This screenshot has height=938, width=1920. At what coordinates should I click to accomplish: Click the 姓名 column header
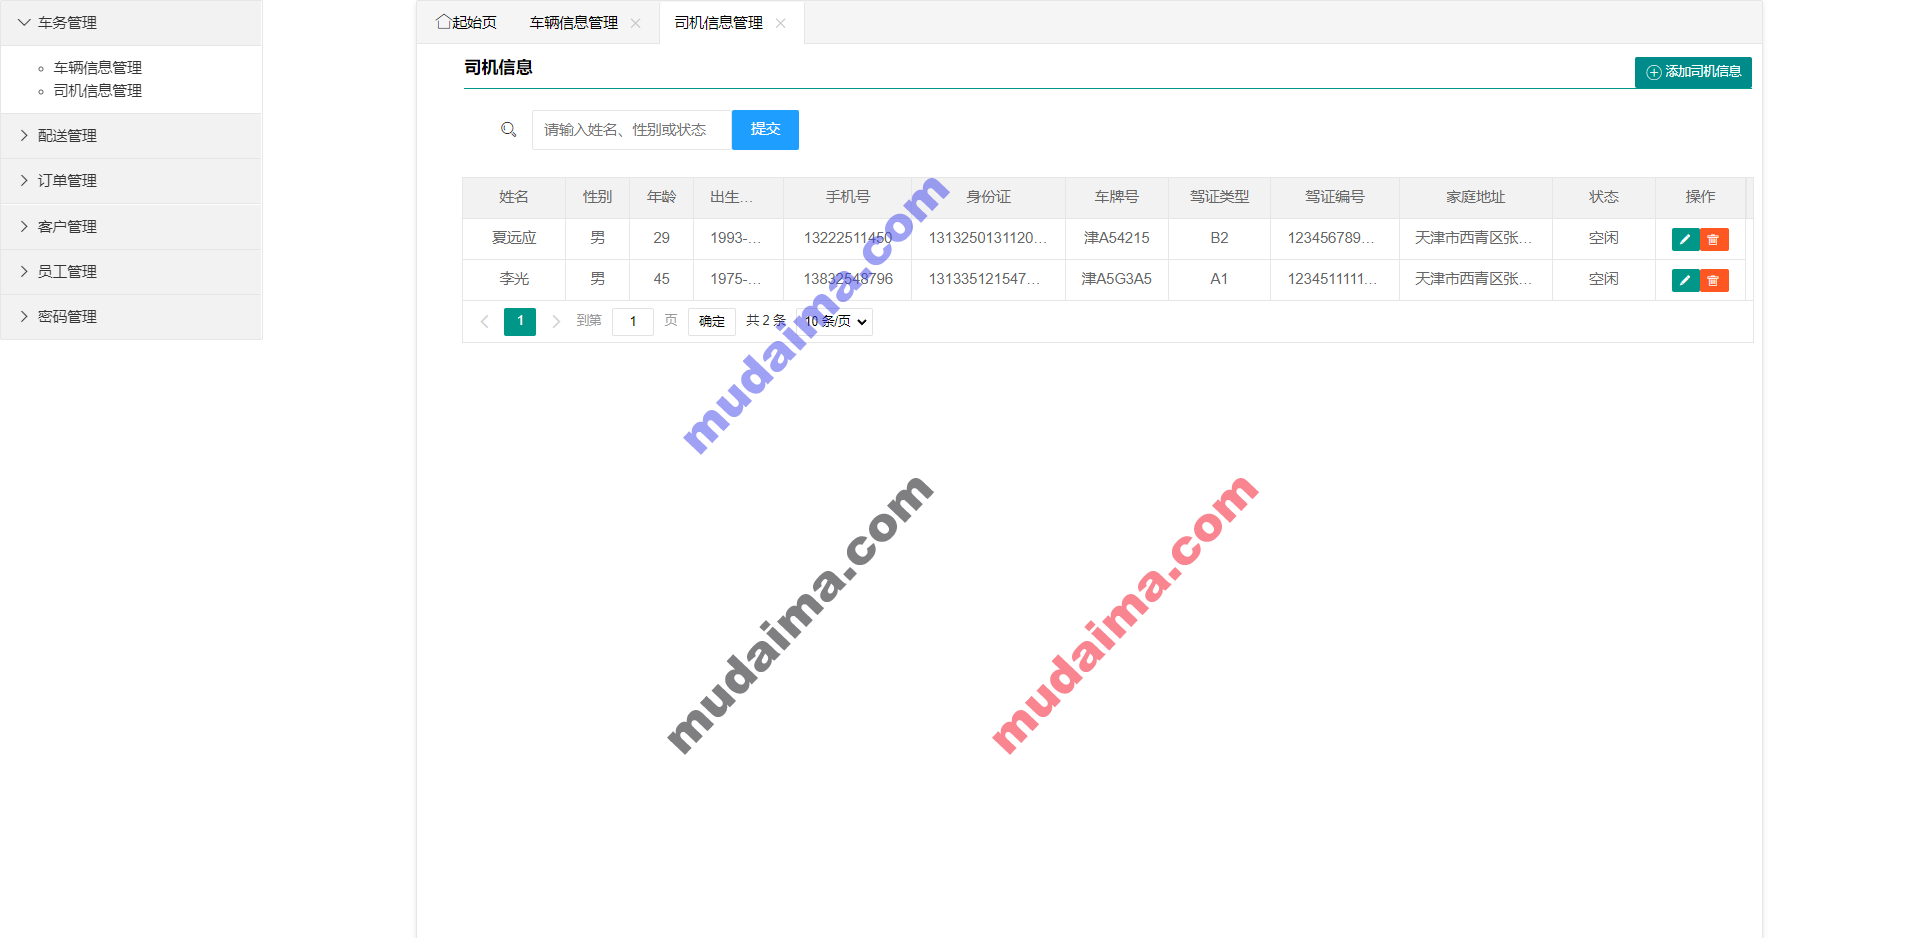pos(514,198)
